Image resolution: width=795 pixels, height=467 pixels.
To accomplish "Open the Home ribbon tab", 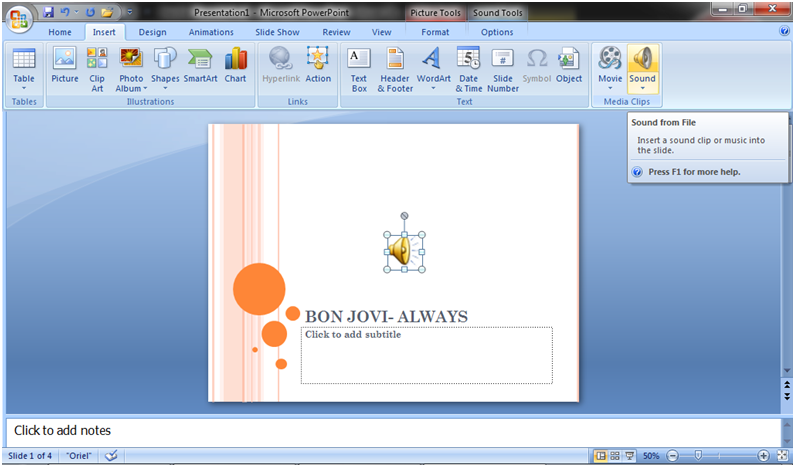I will click(x=60, y=32).
